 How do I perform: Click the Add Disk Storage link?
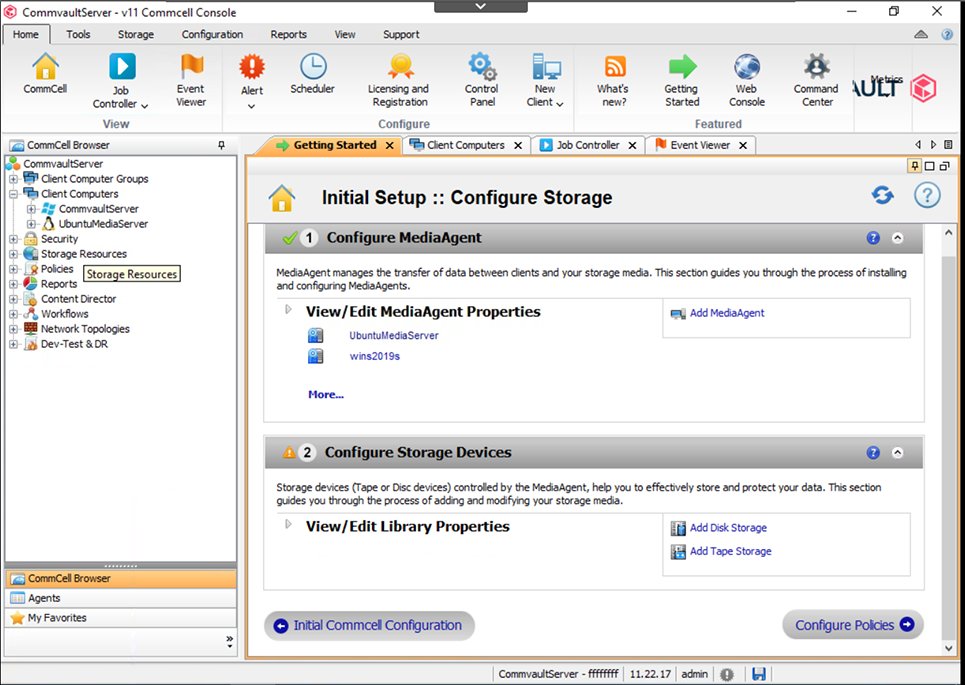point(728,528)
